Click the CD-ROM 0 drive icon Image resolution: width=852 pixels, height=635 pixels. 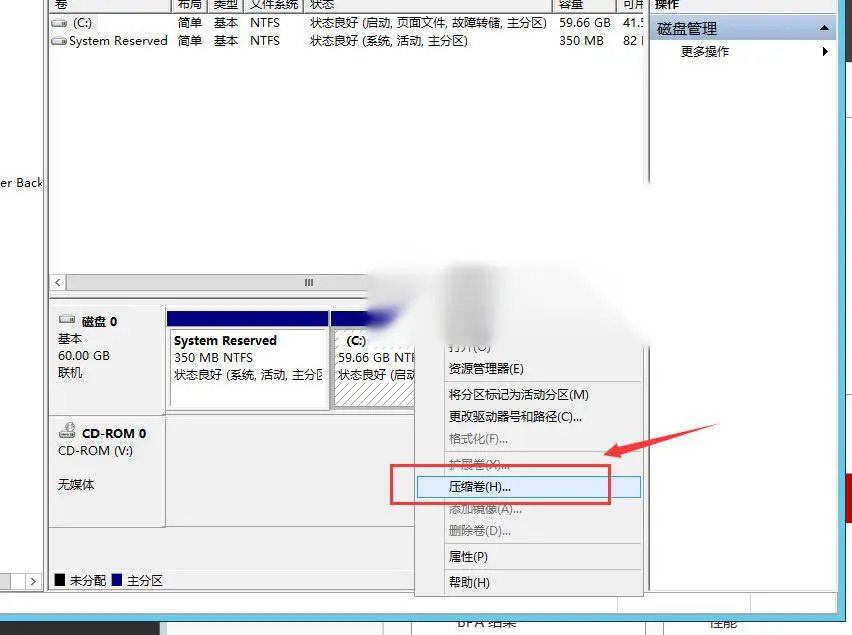tap(67, 430)
